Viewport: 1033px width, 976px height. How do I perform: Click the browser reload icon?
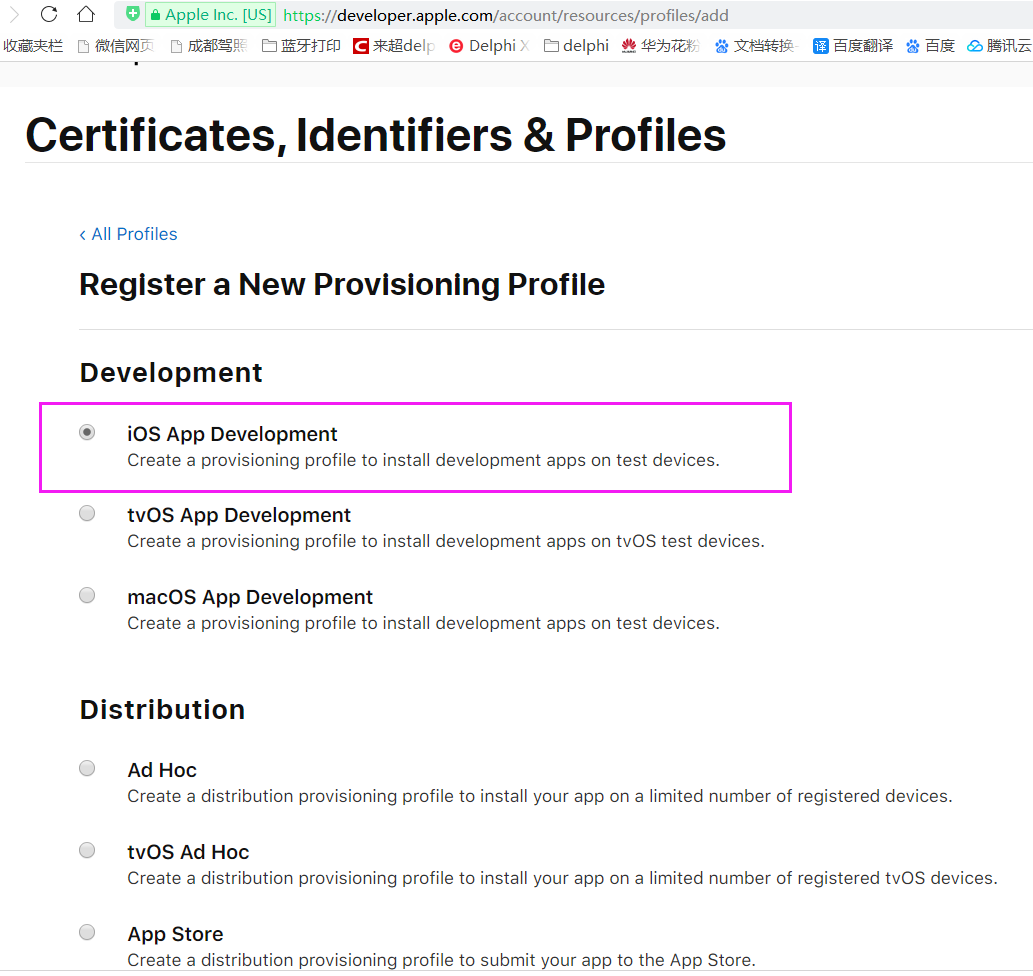[x=49, y=14]
